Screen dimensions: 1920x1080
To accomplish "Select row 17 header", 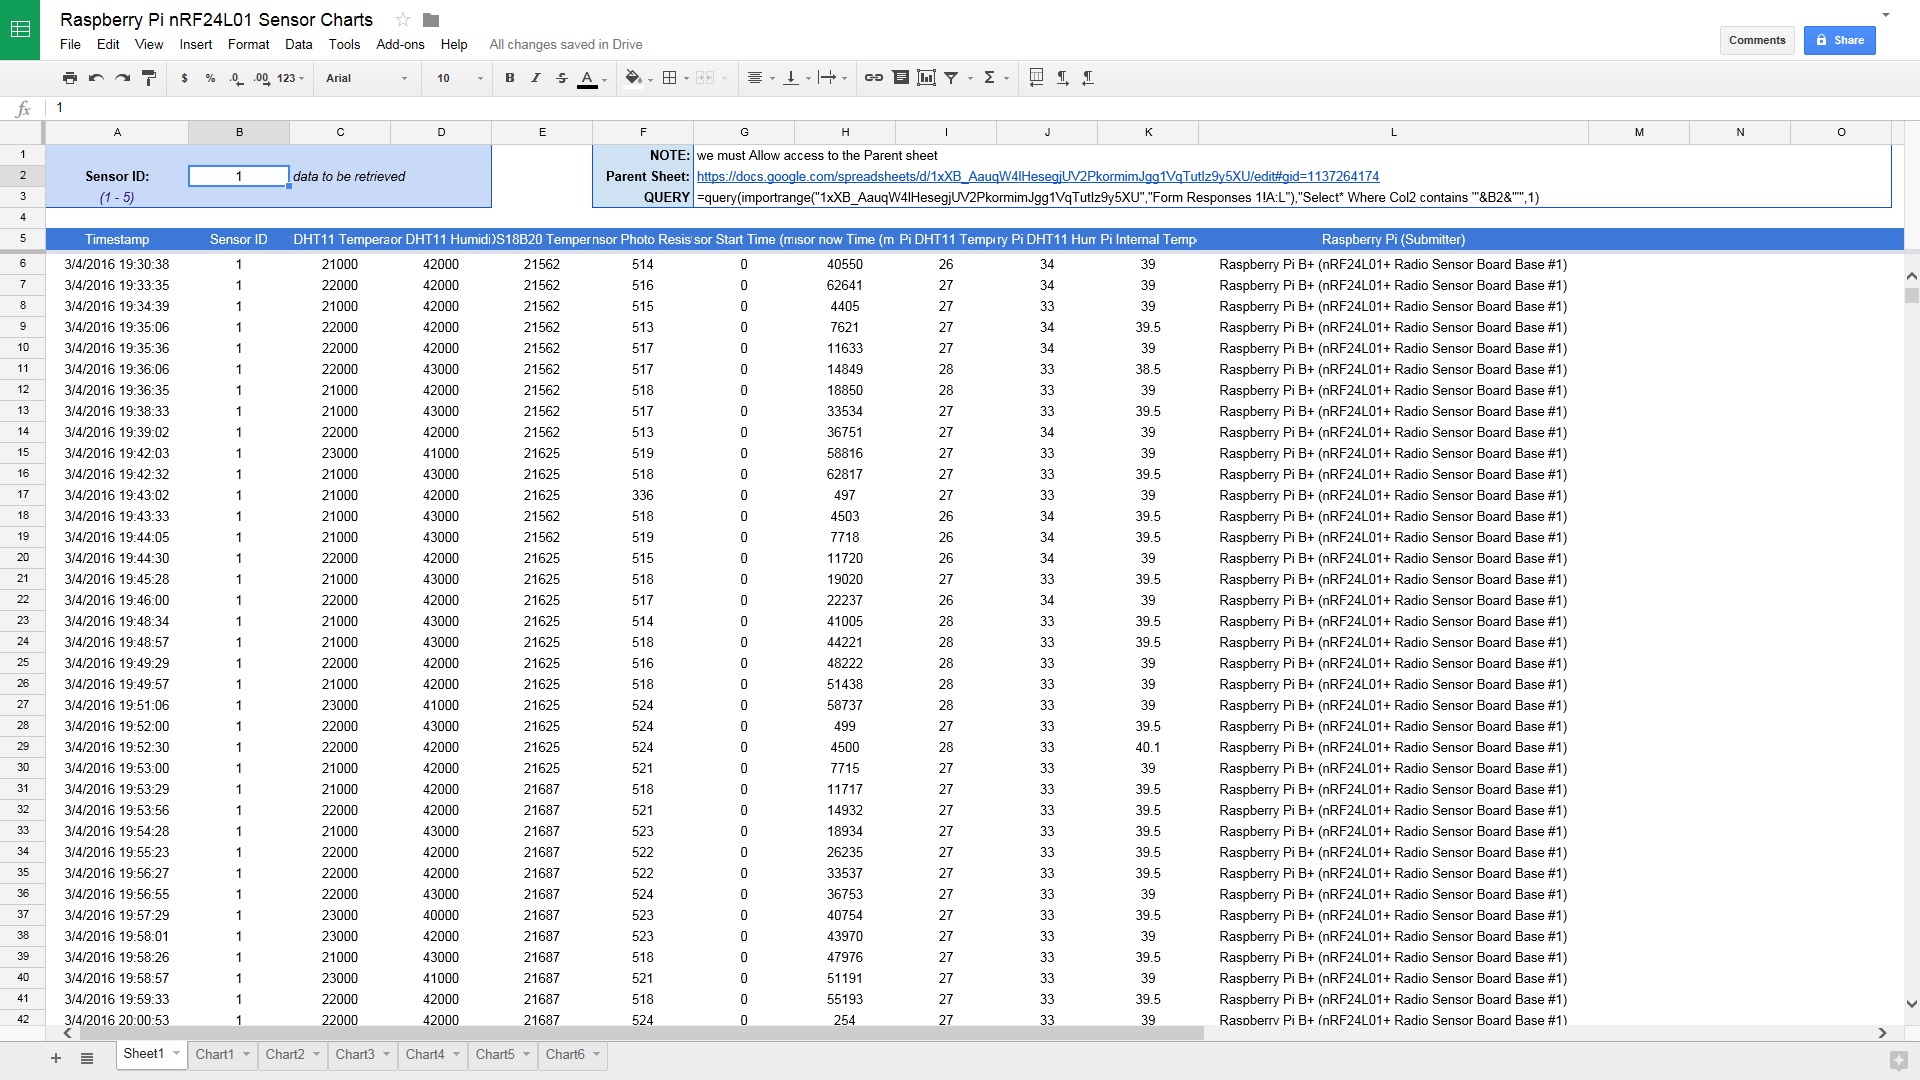I will click(22, 494).
